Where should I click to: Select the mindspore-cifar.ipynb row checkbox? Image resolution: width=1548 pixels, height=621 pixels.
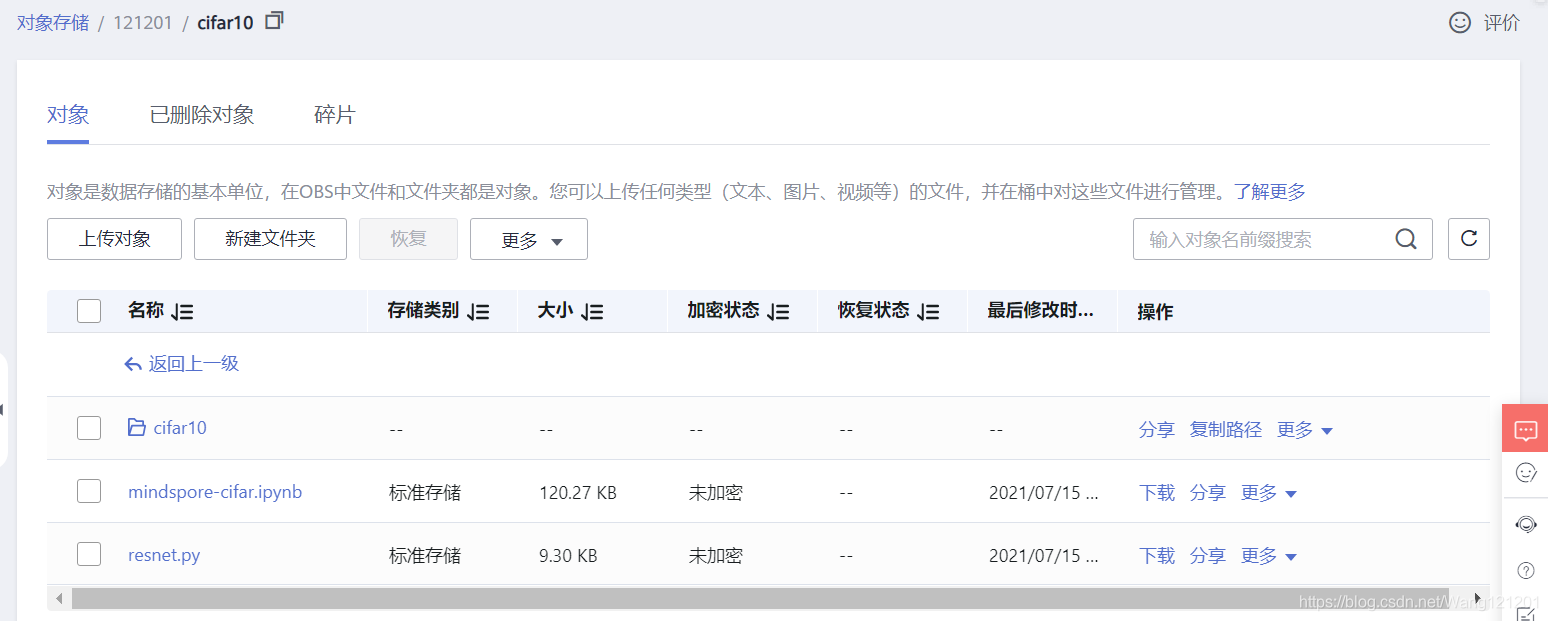pyautogui.click(x=89, y=491)
